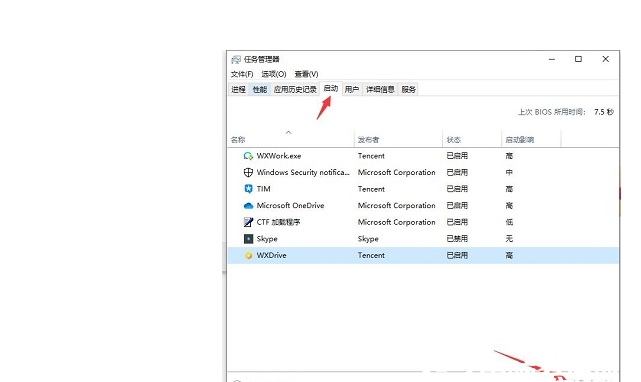The image size is (641, 382).
Task: Click the WXDrive app icon
Action: (248, 256)
